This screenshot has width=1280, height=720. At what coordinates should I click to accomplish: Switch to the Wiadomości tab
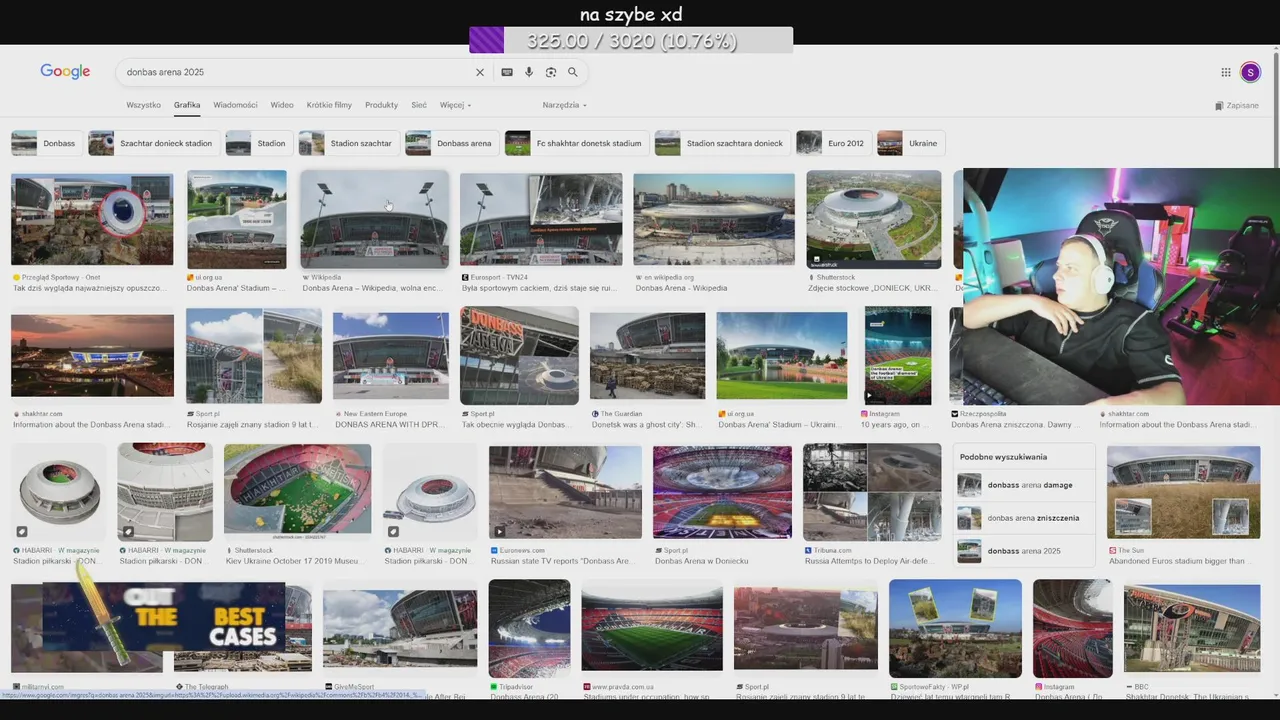[235, 105]
